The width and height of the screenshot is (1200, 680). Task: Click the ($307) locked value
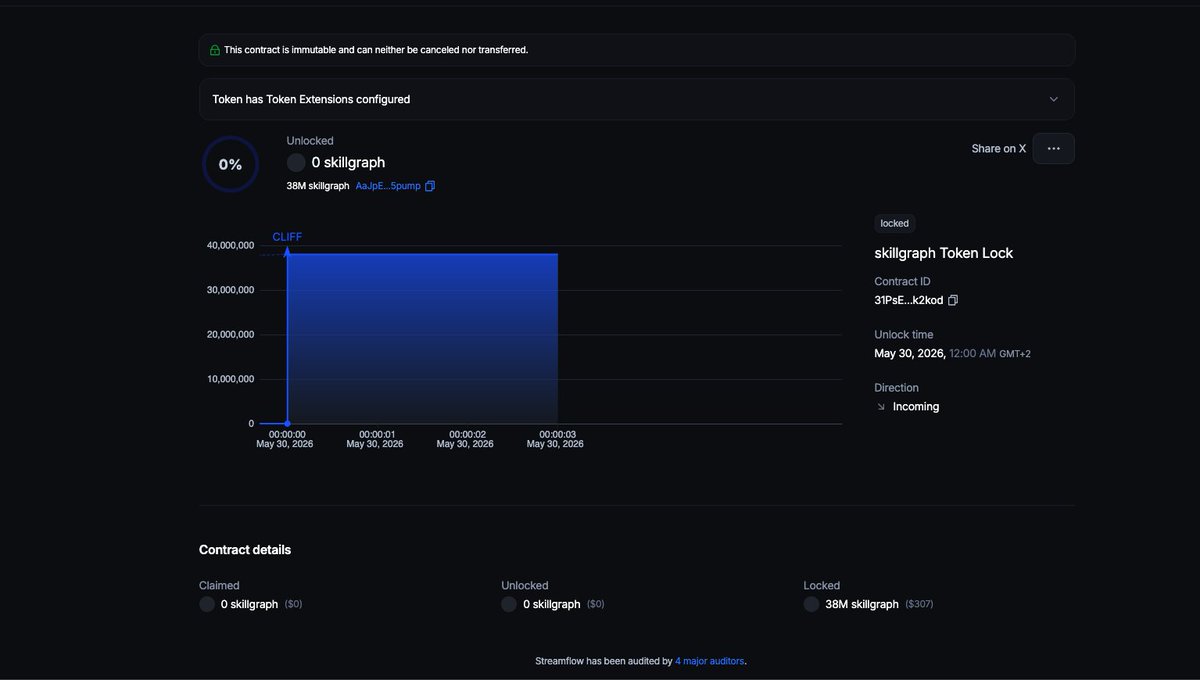(x=919, y=604)
